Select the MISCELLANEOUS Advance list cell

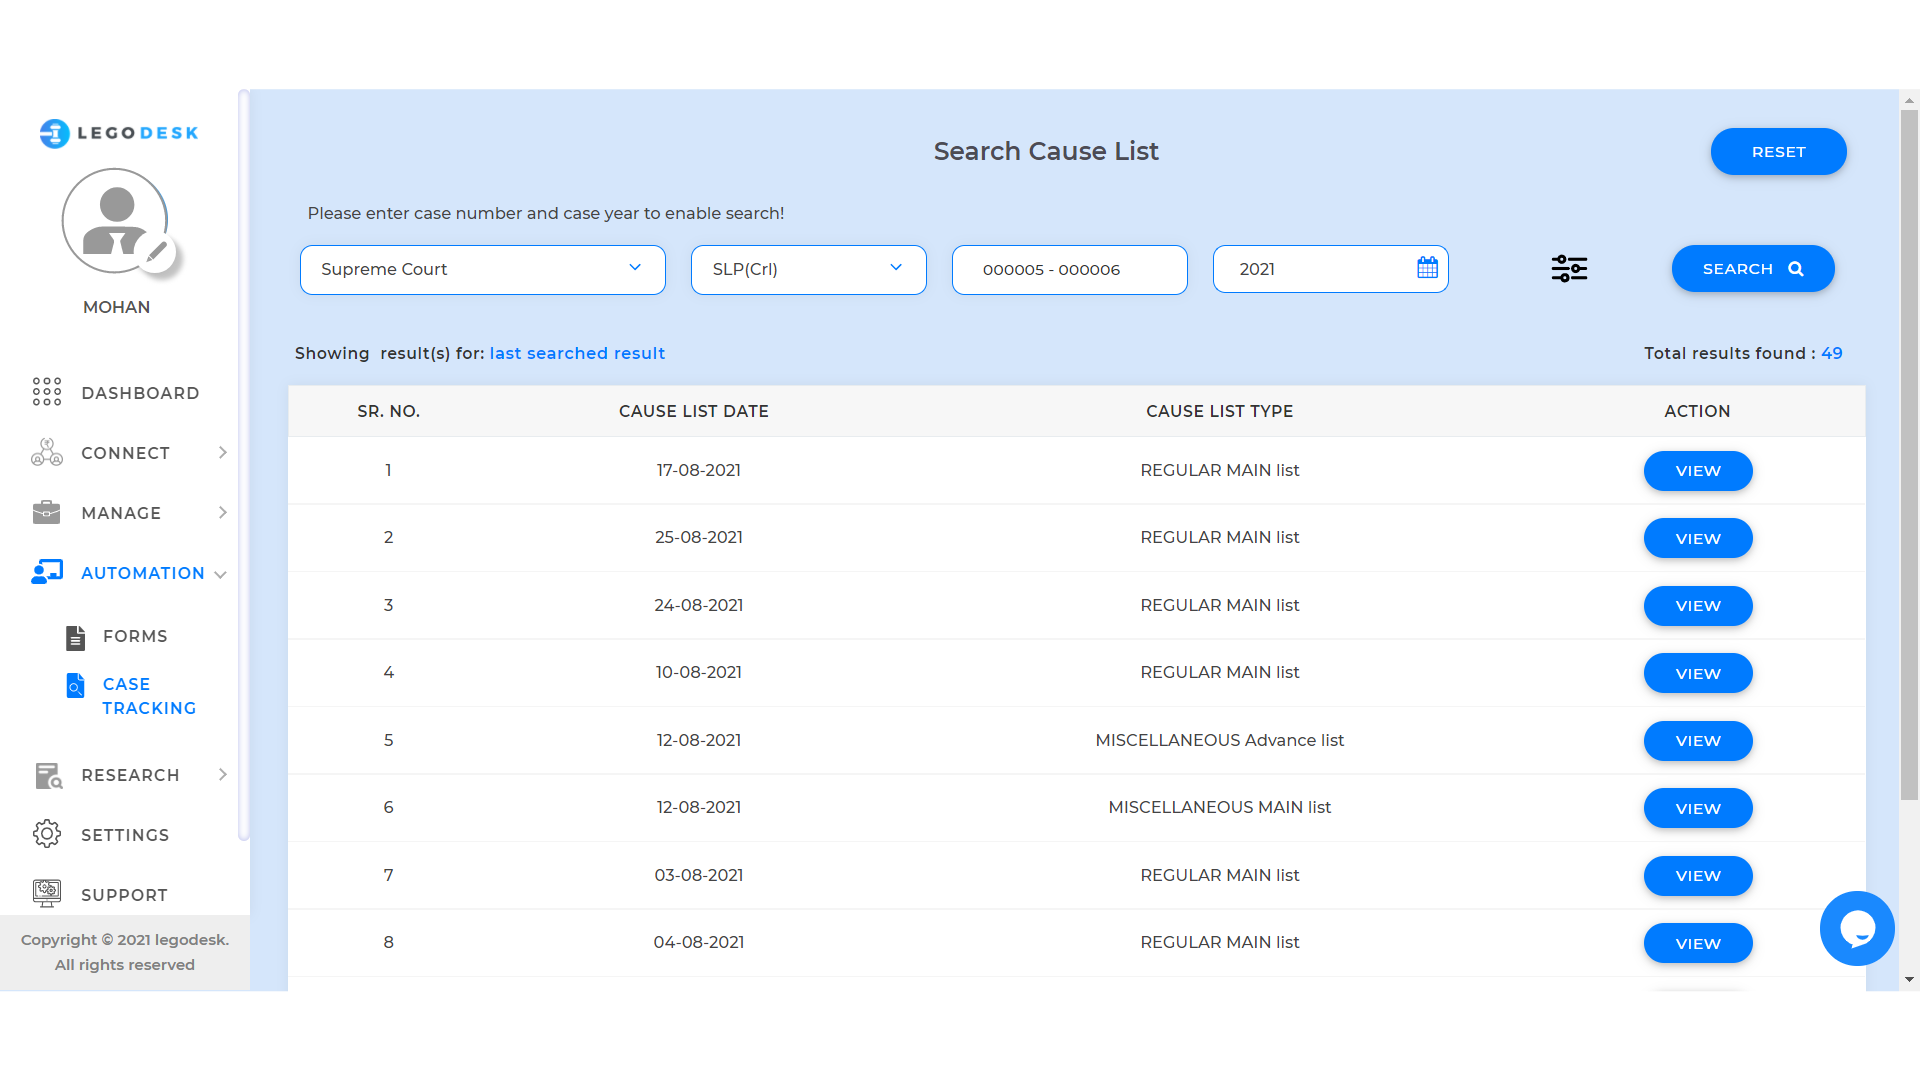tap(1219, 740)
